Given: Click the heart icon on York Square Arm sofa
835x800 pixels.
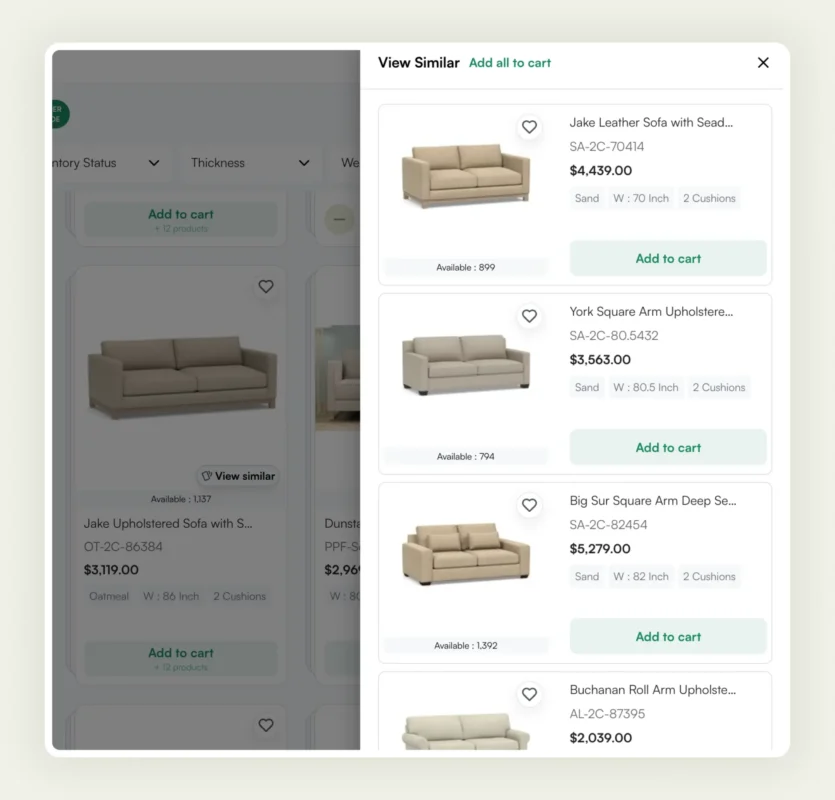Looking at the screenshot, I should [x=530, y=316].
